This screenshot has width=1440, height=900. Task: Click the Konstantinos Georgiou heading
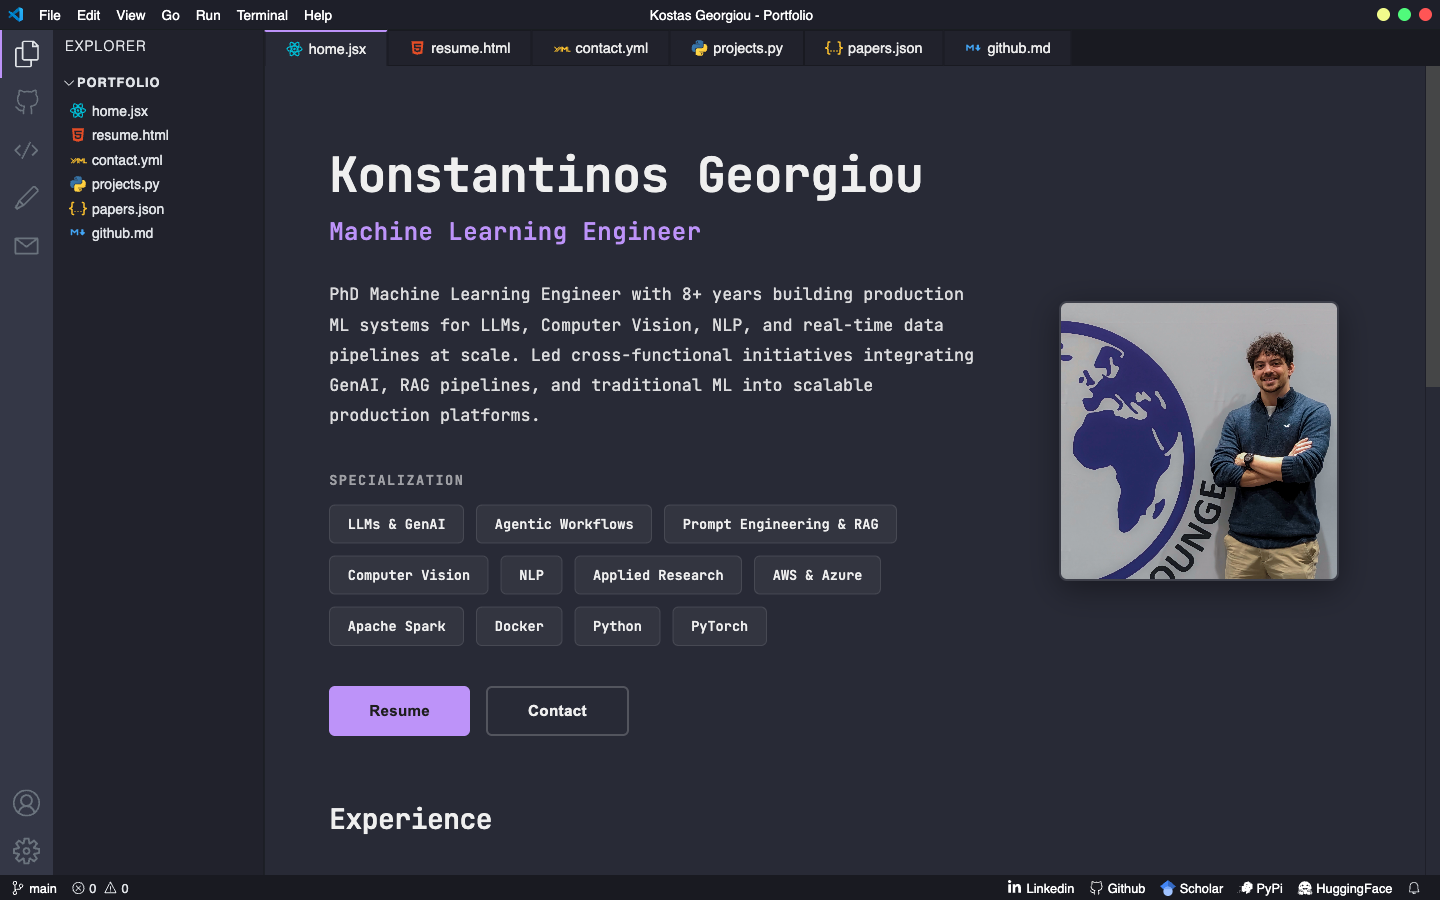point(626,175)
